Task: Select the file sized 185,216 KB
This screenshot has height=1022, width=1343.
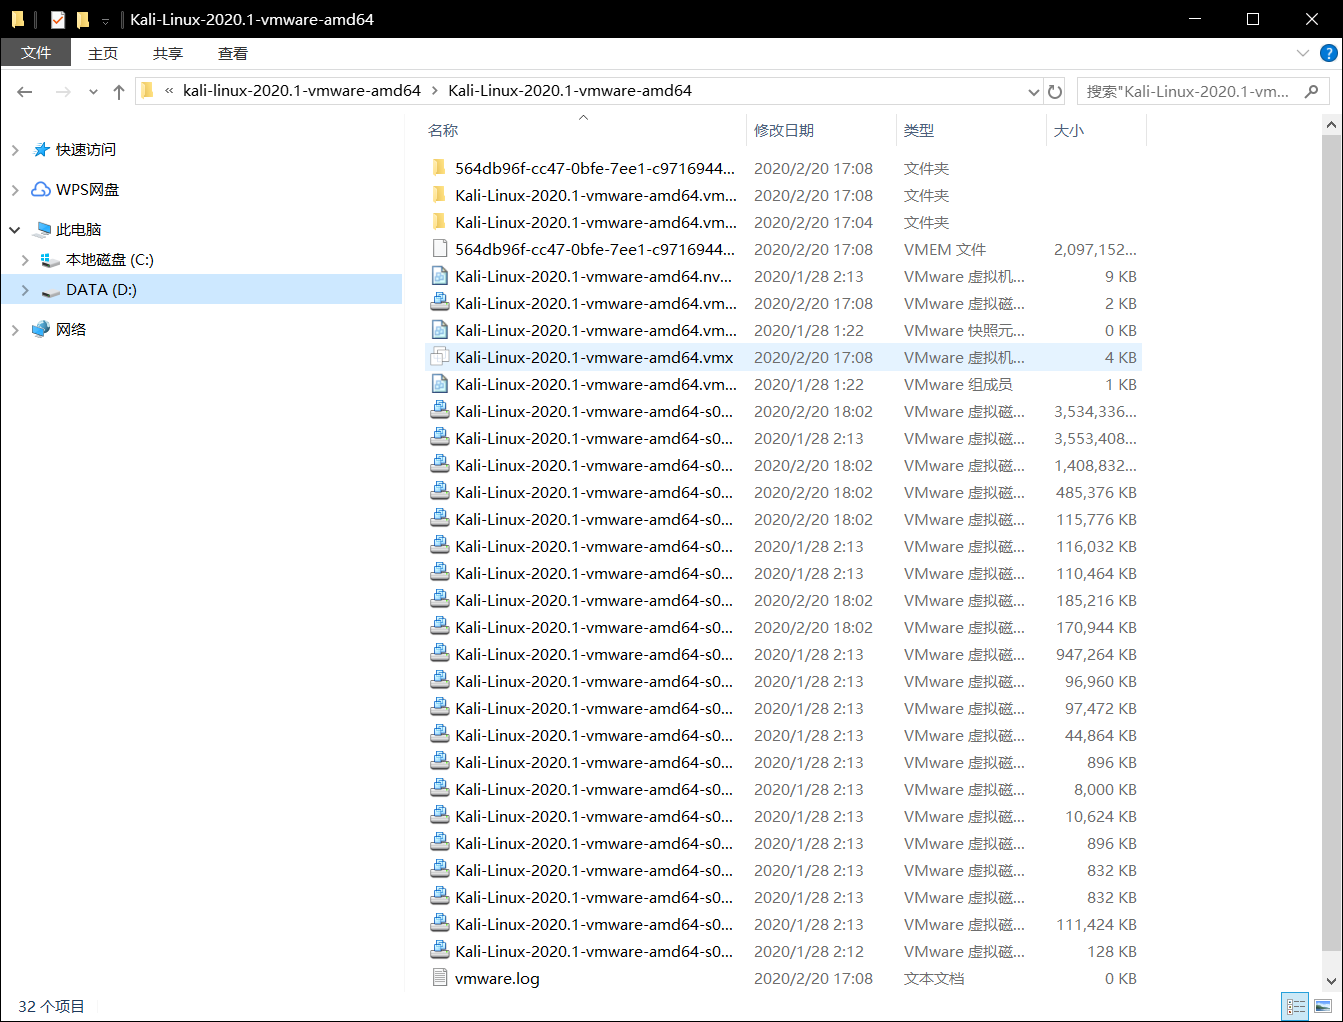Action: click(x=783, y=600)
